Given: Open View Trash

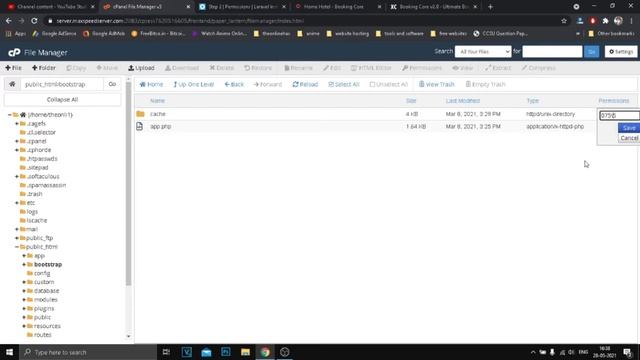Looking at the screenshot, I should (437, 84).
